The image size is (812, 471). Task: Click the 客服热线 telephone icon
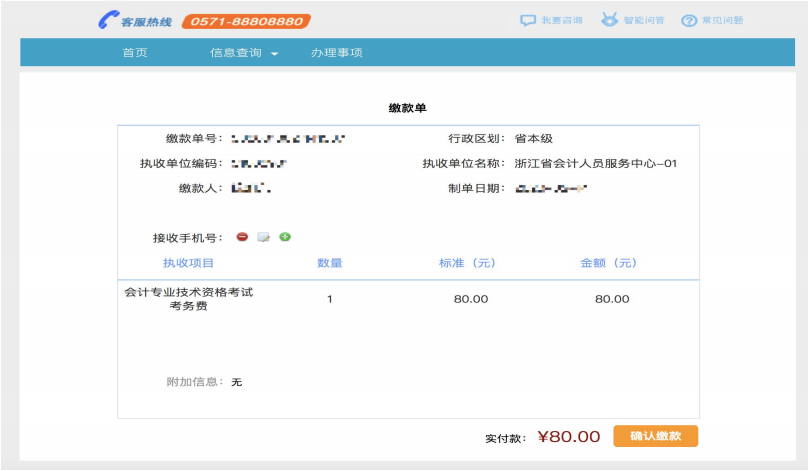[x=108, y=20]
